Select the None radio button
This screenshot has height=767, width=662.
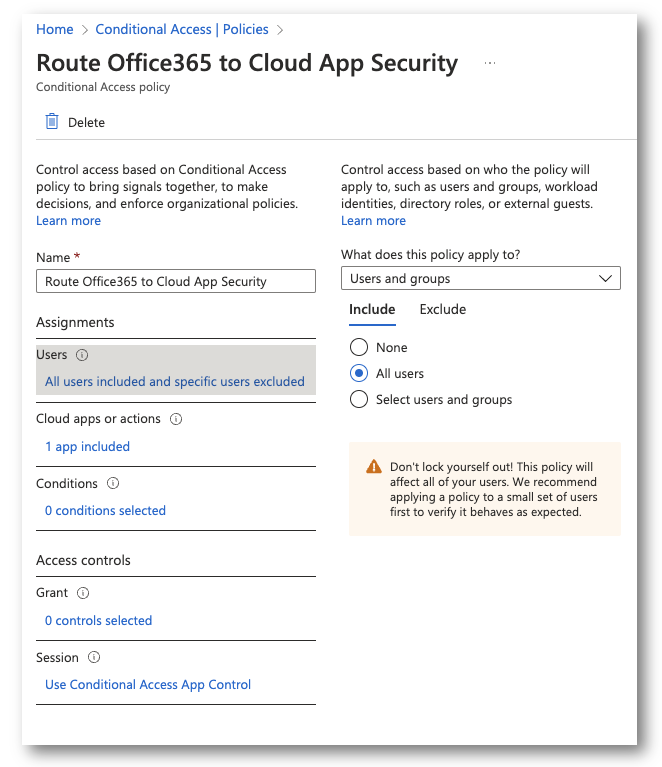(359, 347)
